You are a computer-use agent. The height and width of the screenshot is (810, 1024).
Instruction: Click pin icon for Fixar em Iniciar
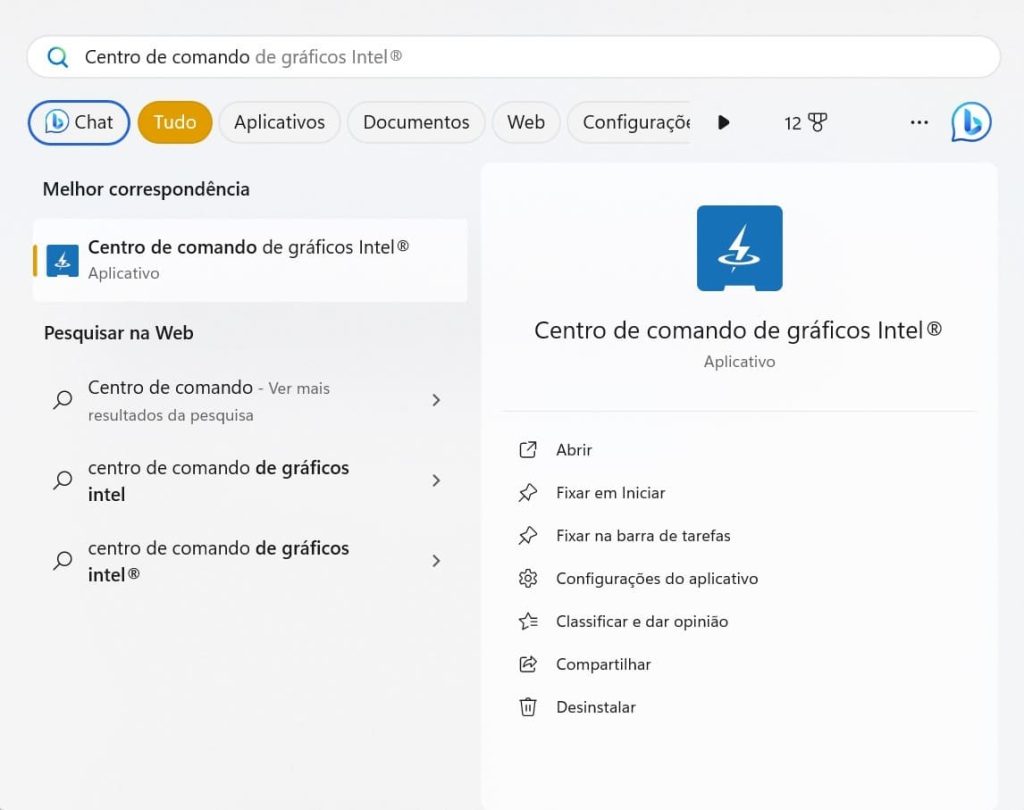point(528,493)
